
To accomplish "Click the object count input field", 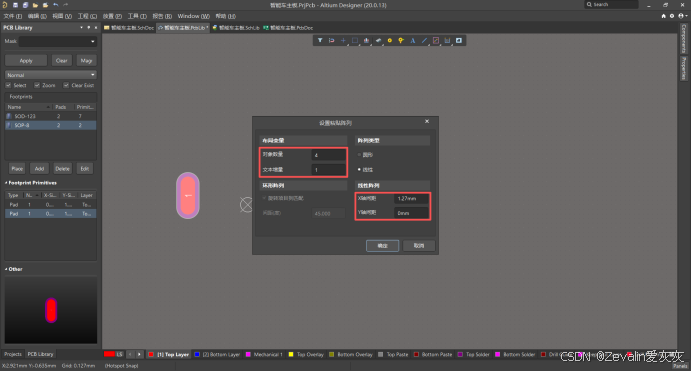I will tap(328, 155).
